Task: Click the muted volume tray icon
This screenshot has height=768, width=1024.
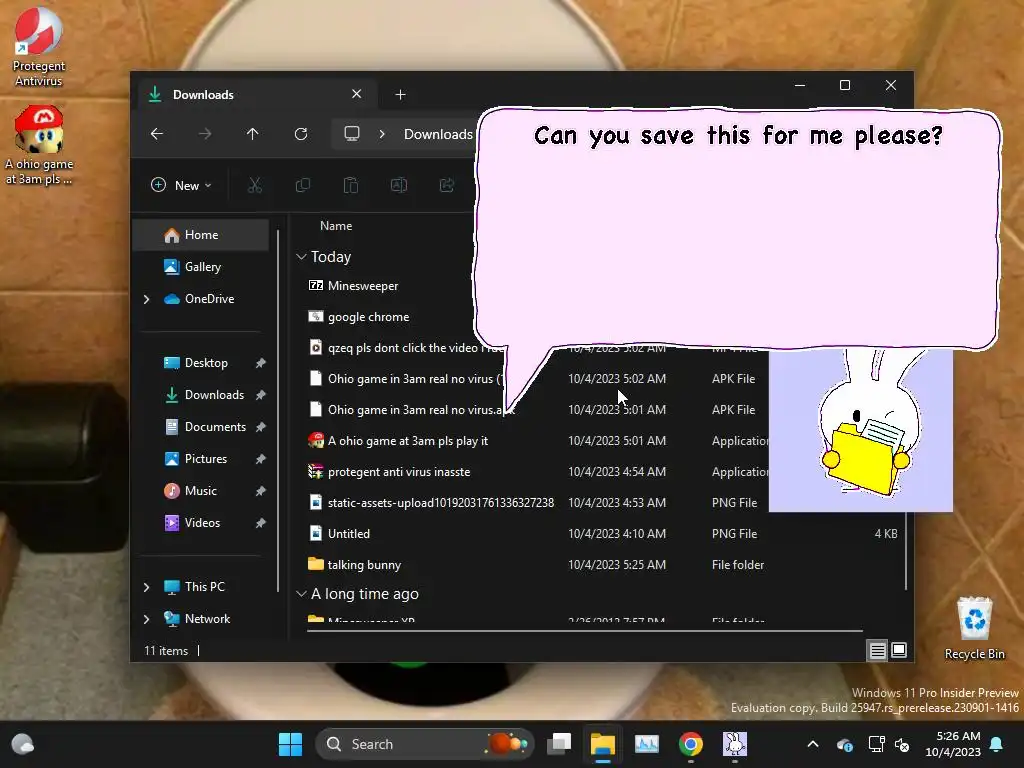Action: pyautogui.click(x=902, y=744)
